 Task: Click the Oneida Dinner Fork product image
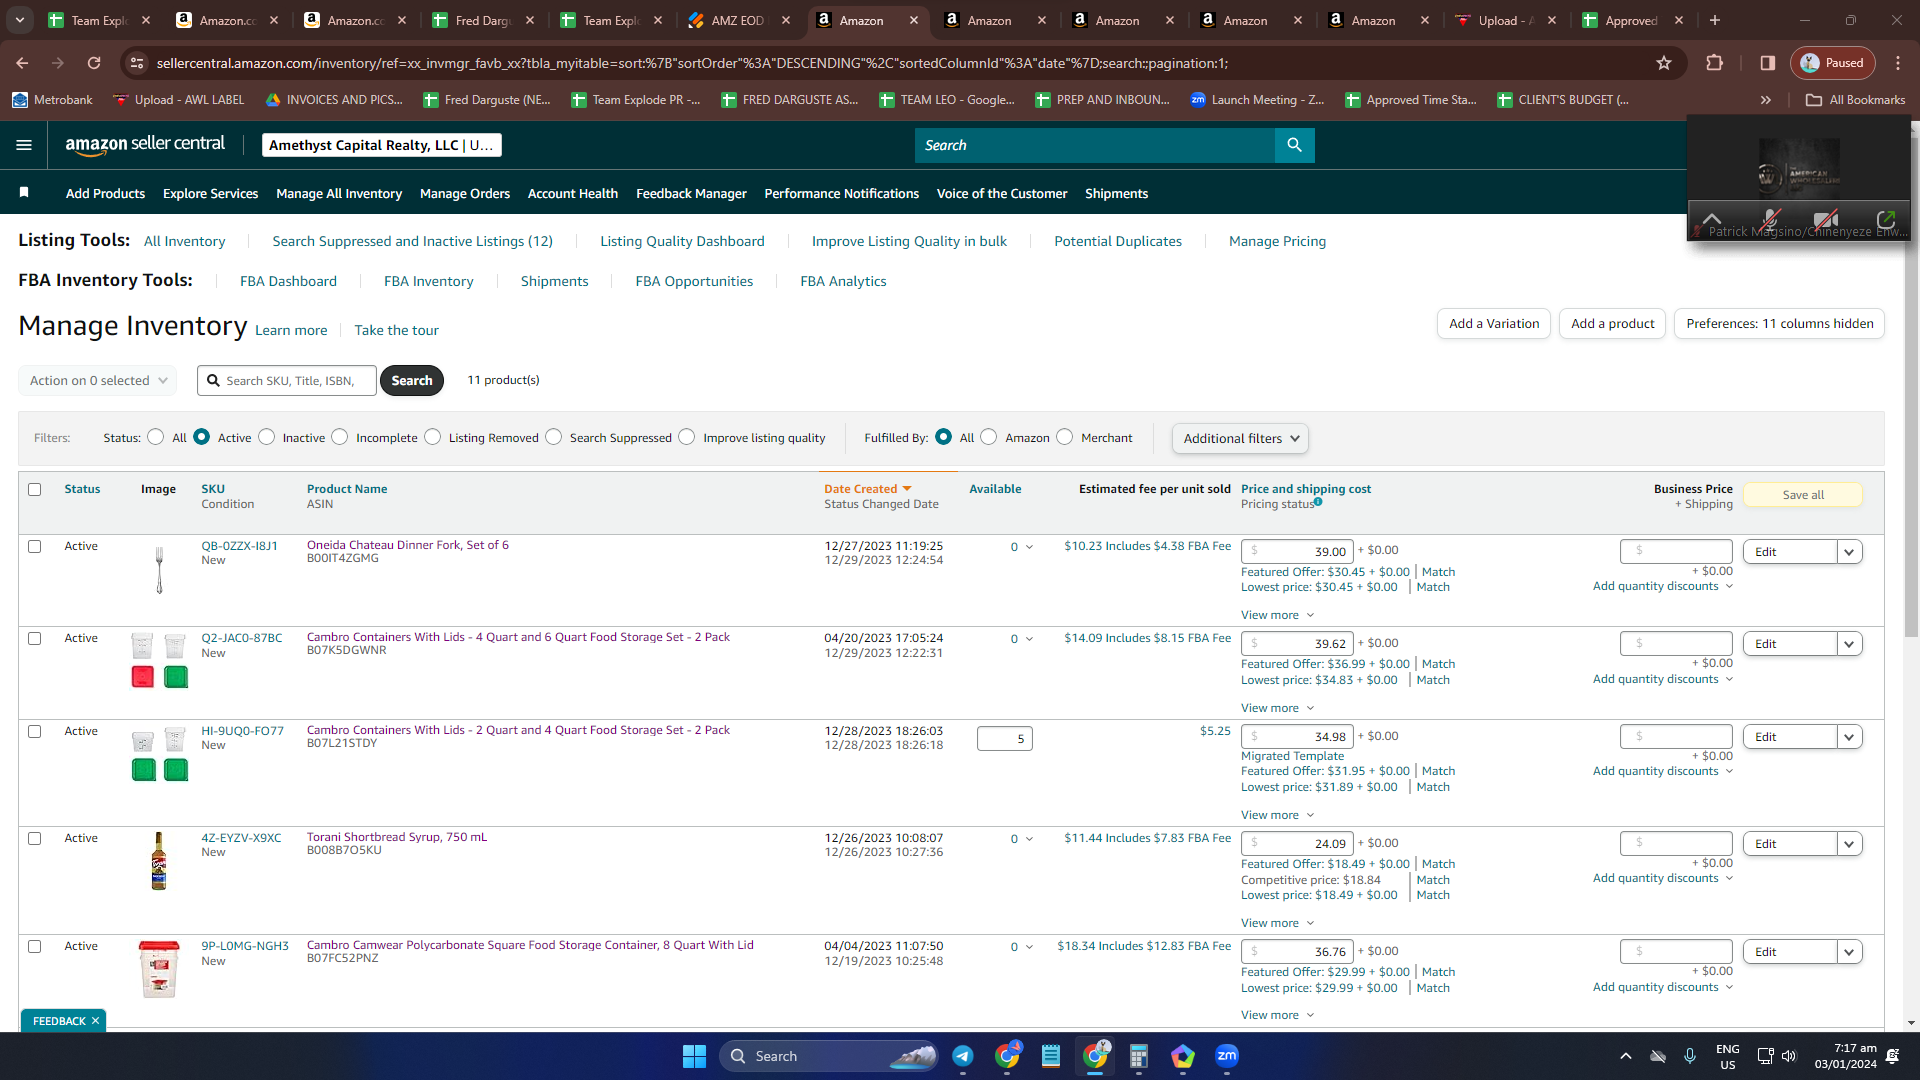click(x=159, y=570)
